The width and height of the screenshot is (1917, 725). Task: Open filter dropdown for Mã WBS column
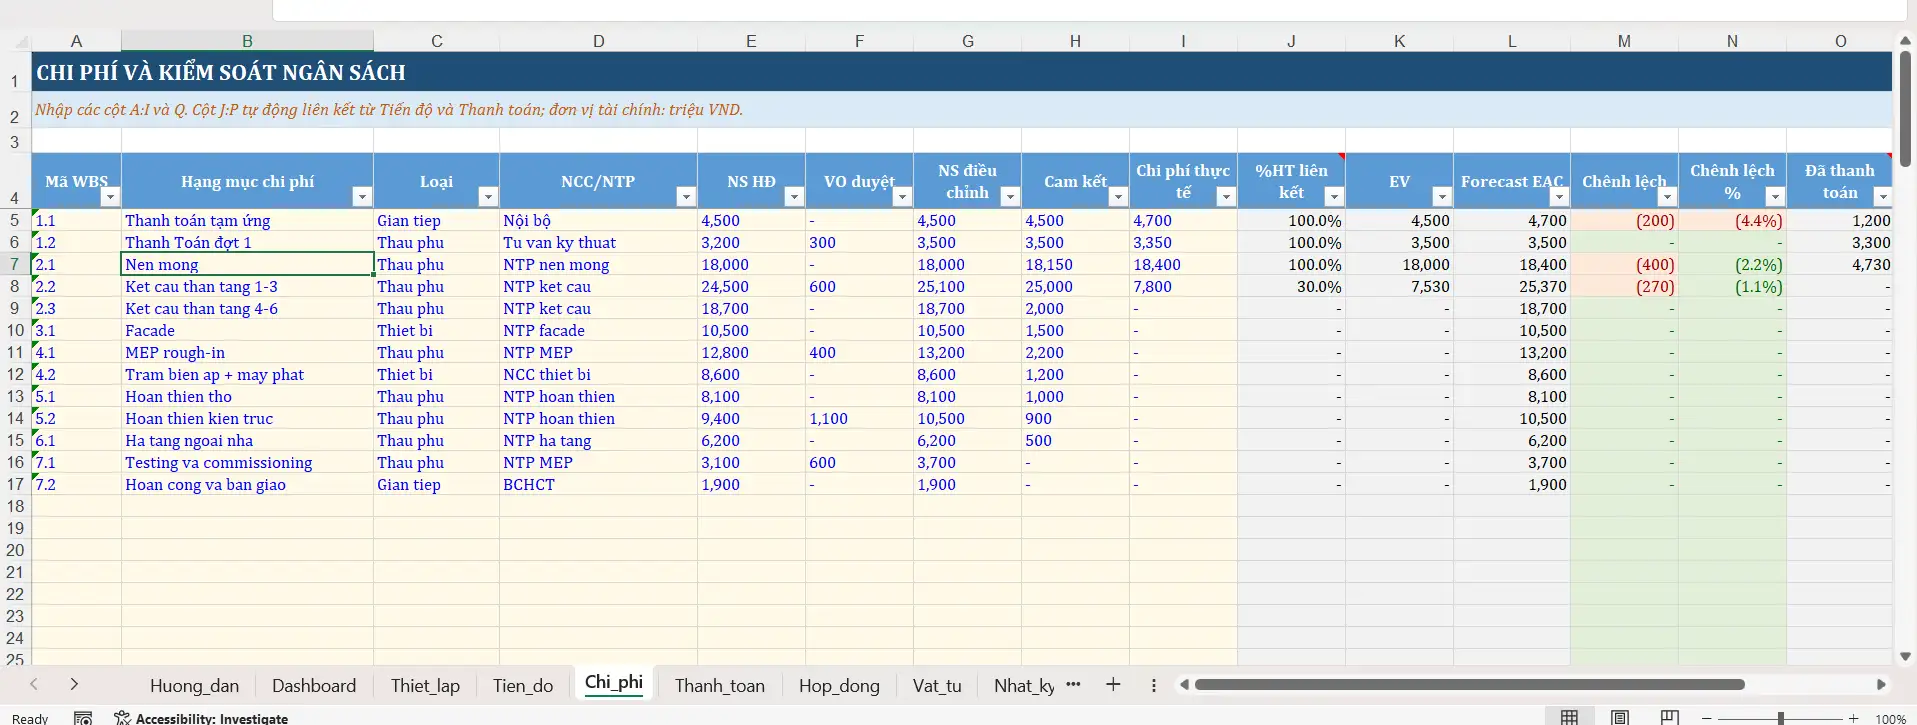coord(110,197)
